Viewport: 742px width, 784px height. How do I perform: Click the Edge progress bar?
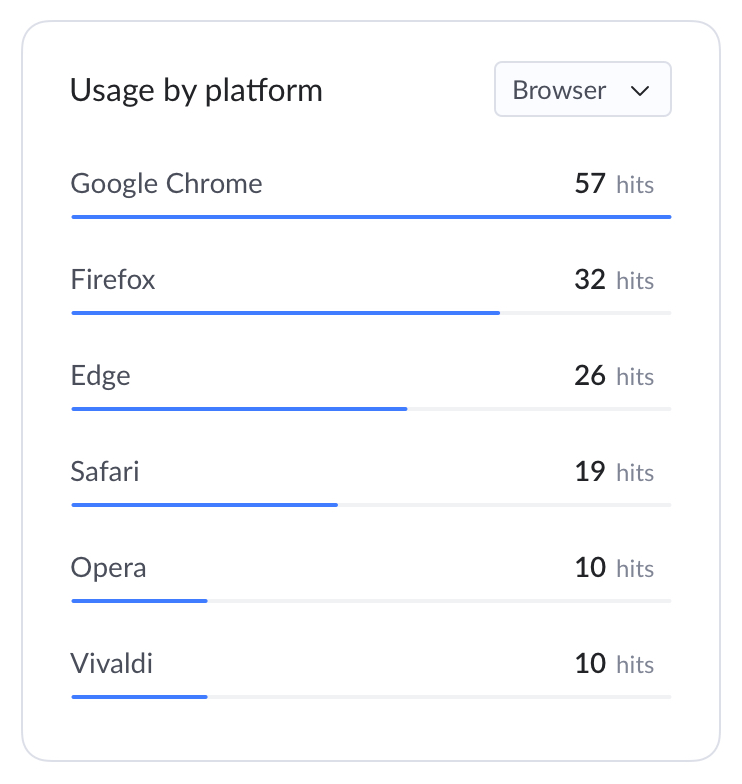tap(371, 409)
